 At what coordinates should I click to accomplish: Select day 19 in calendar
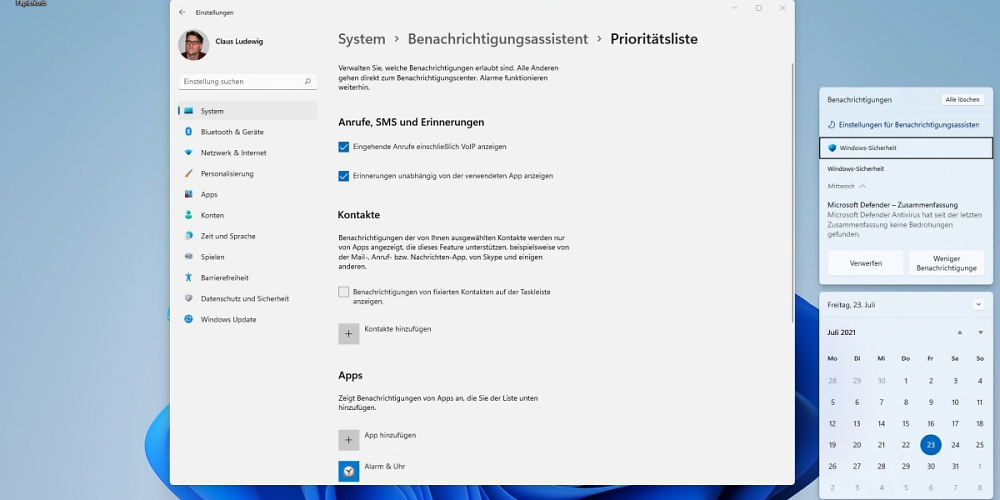point(832,445)
